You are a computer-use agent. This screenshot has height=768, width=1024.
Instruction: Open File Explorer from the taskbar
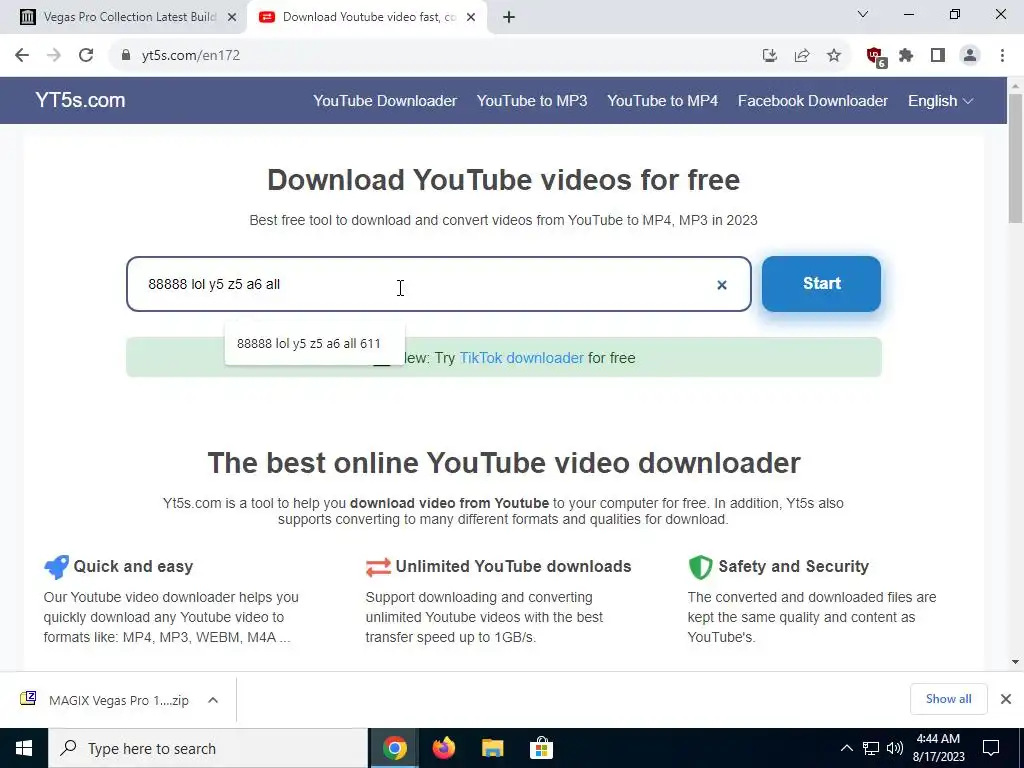click(x=492, y=748)
